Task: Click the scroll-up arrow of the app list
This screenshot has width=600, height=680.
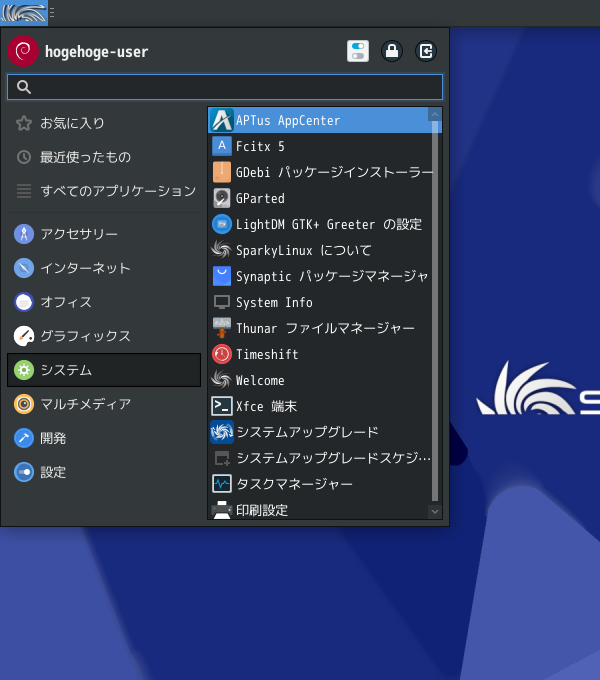Action: 435,114
